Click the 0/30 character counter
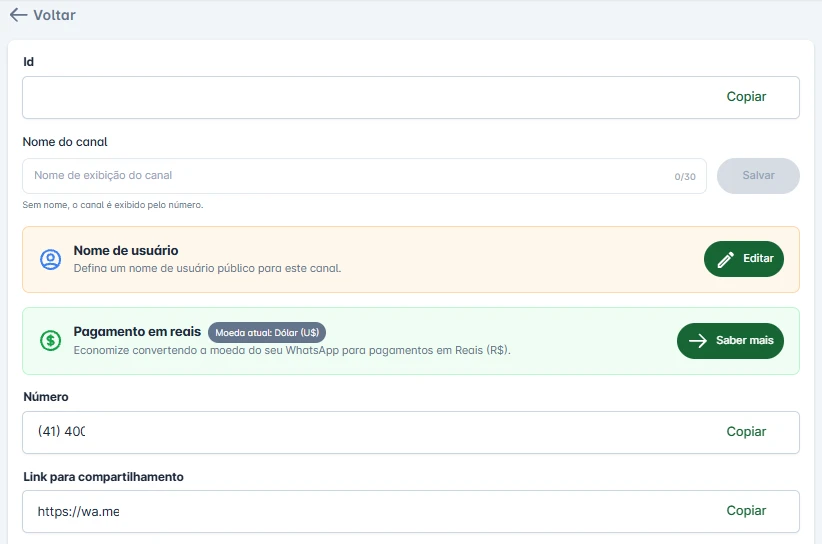 (685, 177)
